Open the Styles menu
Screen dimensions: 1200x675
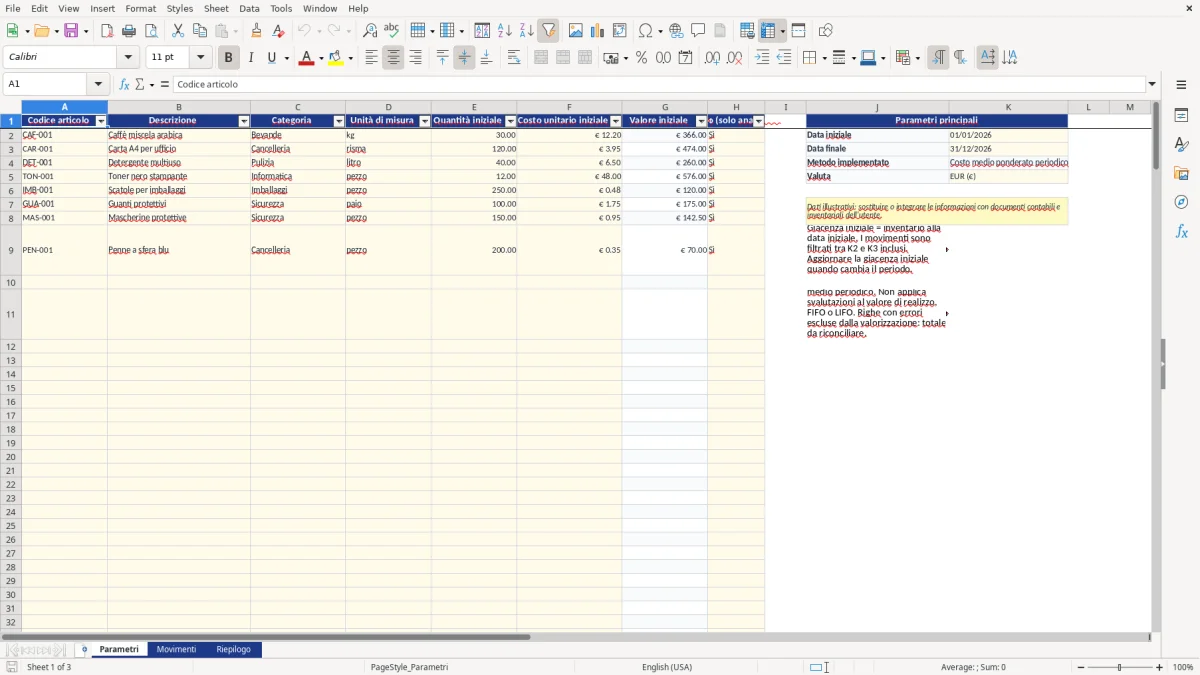pyautogui.click(x=180, y=8)
